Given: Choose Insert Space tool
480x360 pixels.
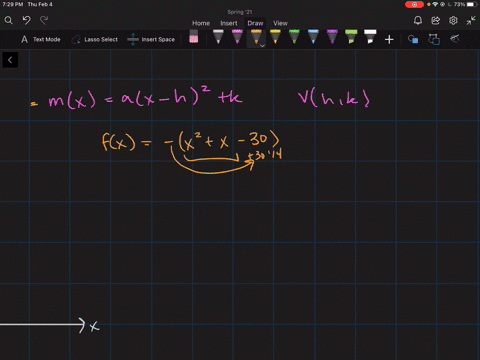Looking at the screenshot, I should pyautogui.click(x=151, y=39).
